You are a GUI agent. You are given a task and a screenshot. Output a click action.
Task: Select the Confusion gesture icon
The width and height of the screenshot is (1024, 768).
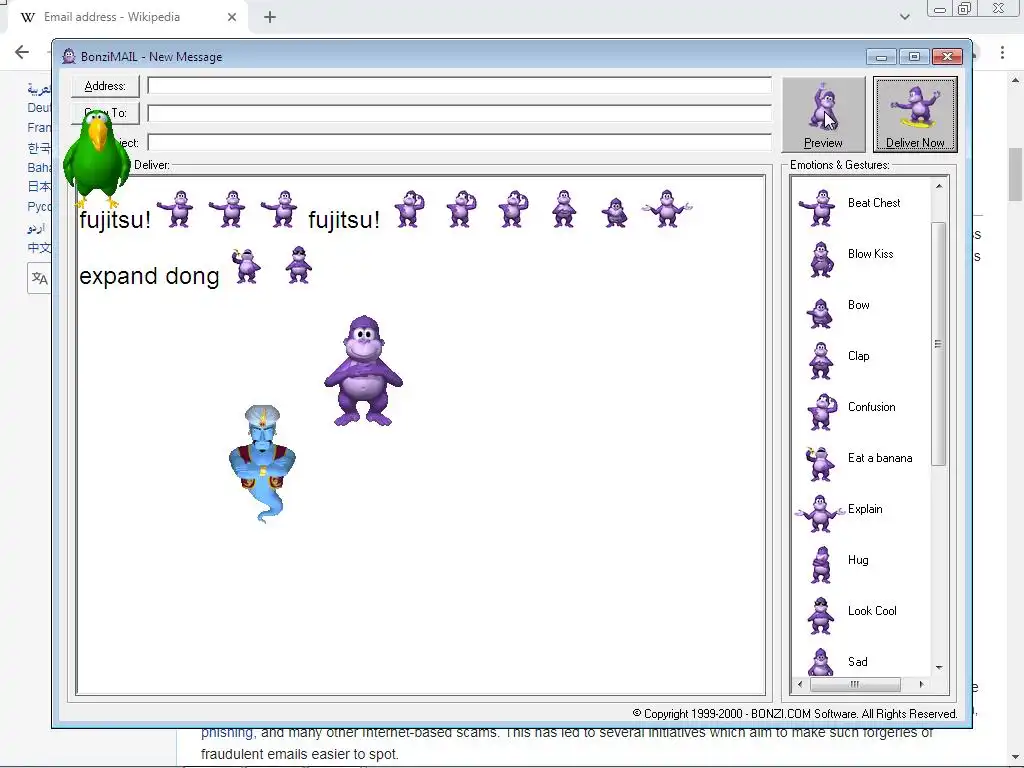pyautogui.click(x=822, y=411)
